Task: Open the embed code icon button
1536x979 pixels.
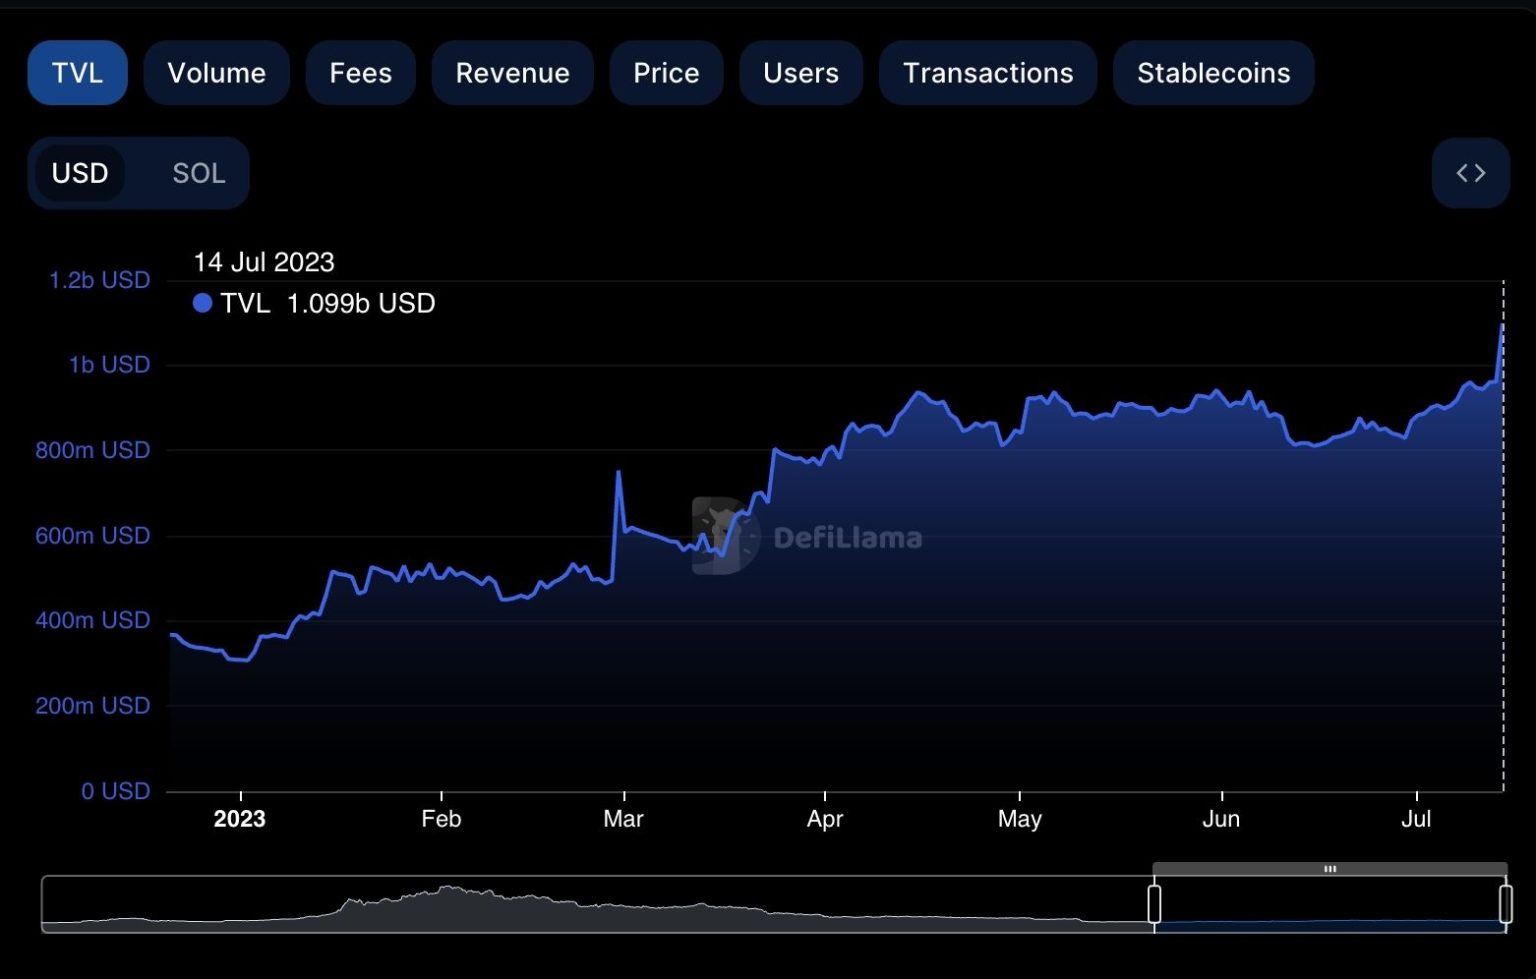Action: click(x=1470, y=173)
